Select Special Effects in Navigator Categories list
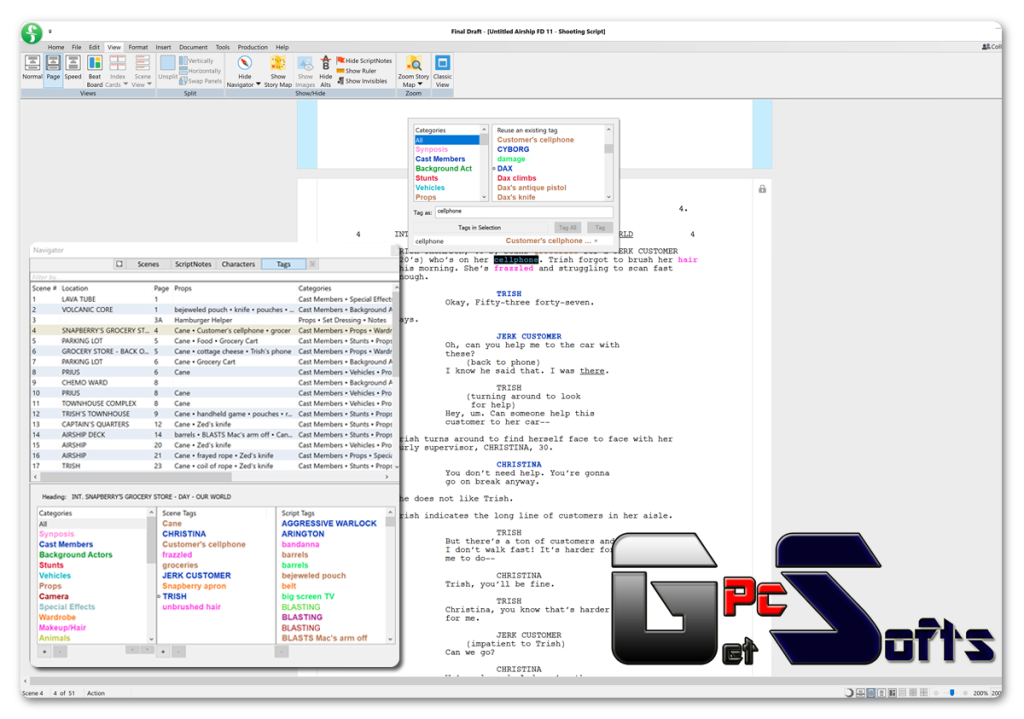The image size is (1024, 719). 67,607
